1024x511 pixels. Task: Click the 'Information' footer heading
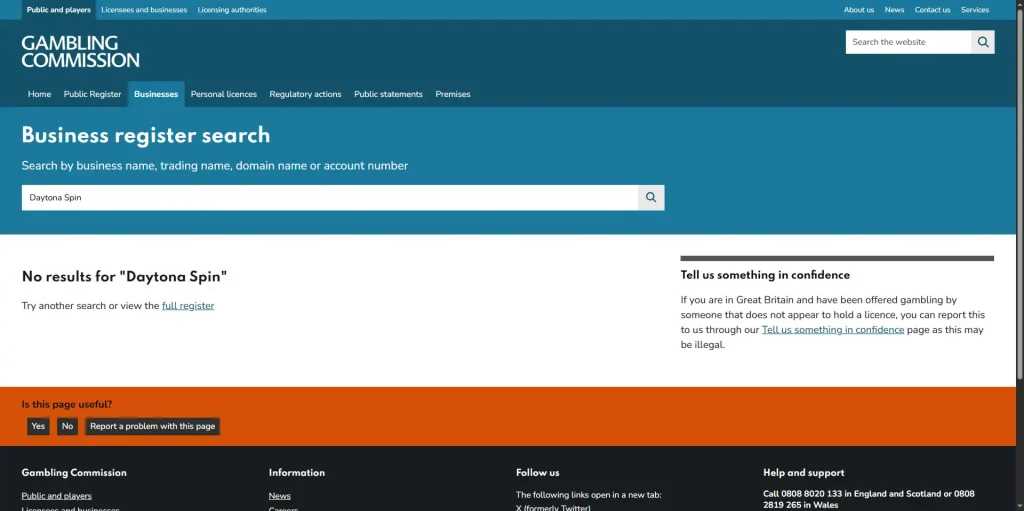(x=296, y=472)
